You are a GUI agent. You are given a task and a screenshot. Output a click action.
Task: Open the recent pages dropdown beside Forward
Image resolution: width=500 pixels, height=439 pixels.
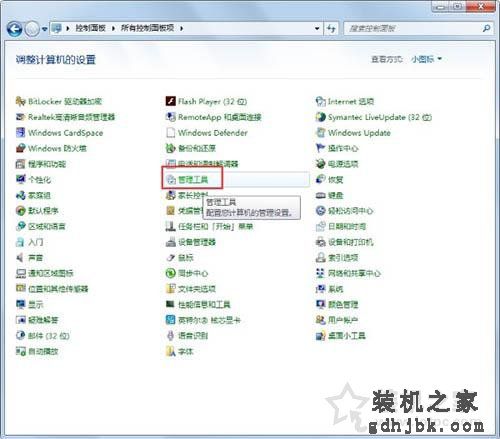tap(45, 29)
